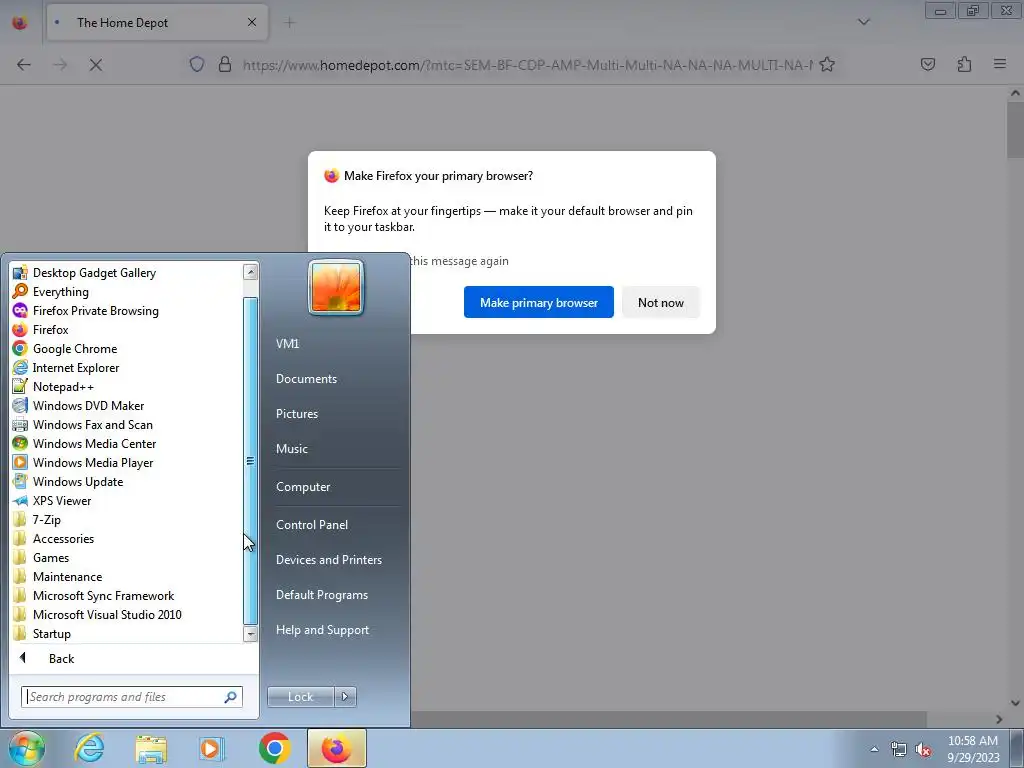Click the programs list scroll up arrow
Screen dimensions: 1024x768
(250, 272)
